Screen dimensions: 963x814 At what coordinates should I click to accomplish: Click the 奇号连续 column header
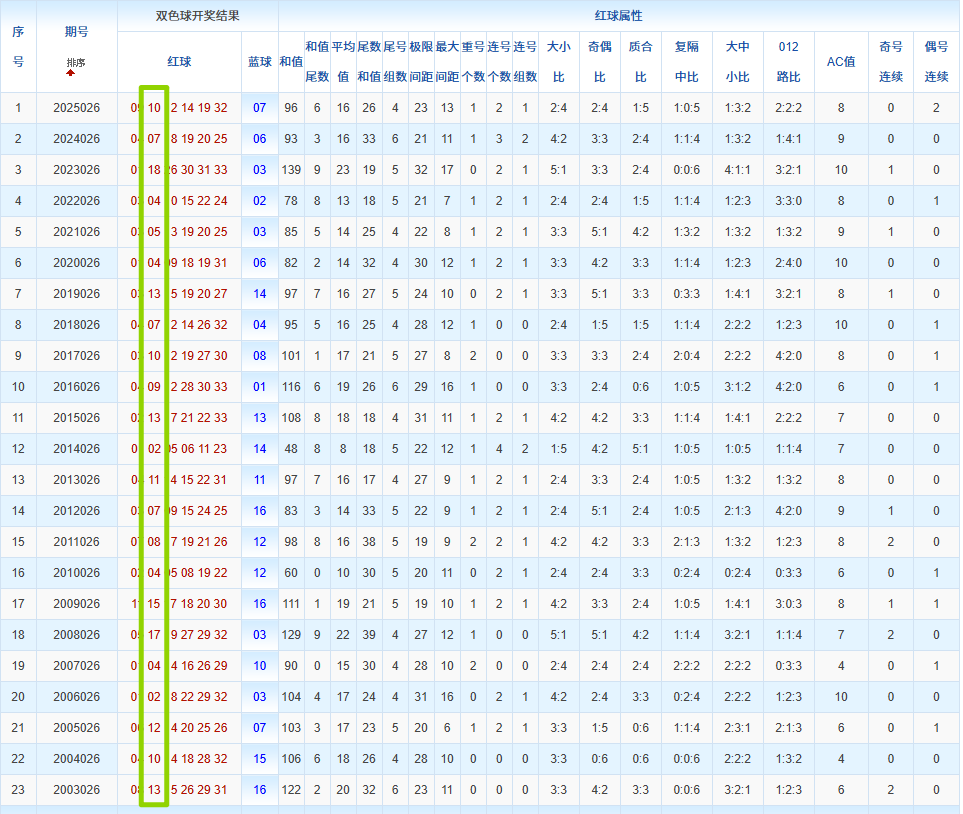pyautogui.click(x=891, y=61)
